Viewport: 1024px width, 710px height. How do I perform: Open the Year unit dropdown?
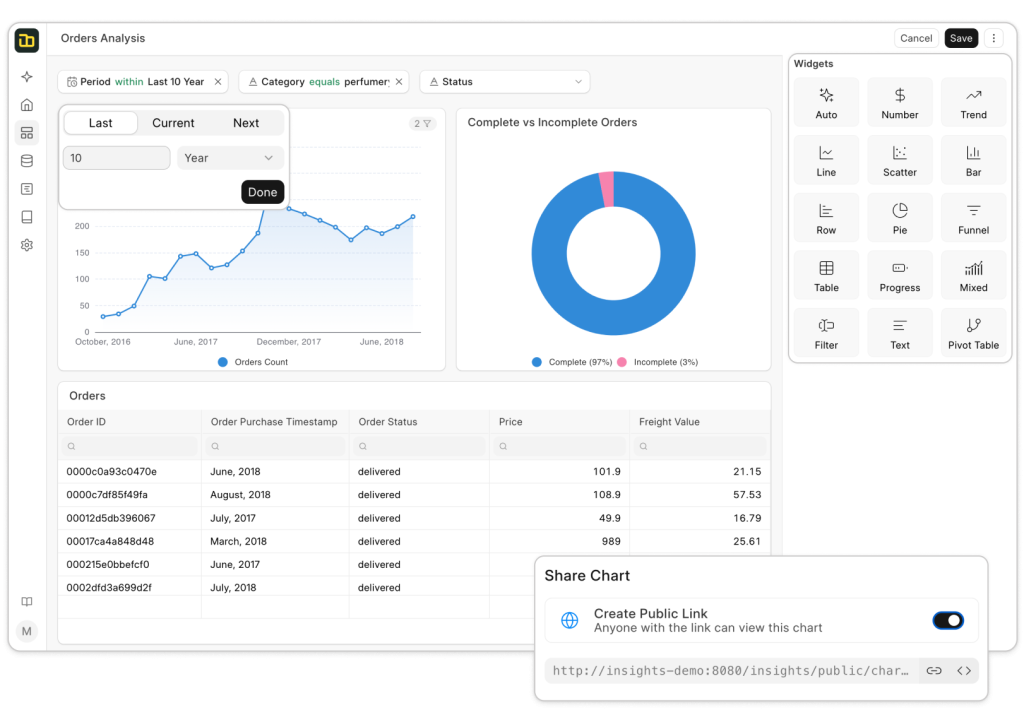[230, 158]
